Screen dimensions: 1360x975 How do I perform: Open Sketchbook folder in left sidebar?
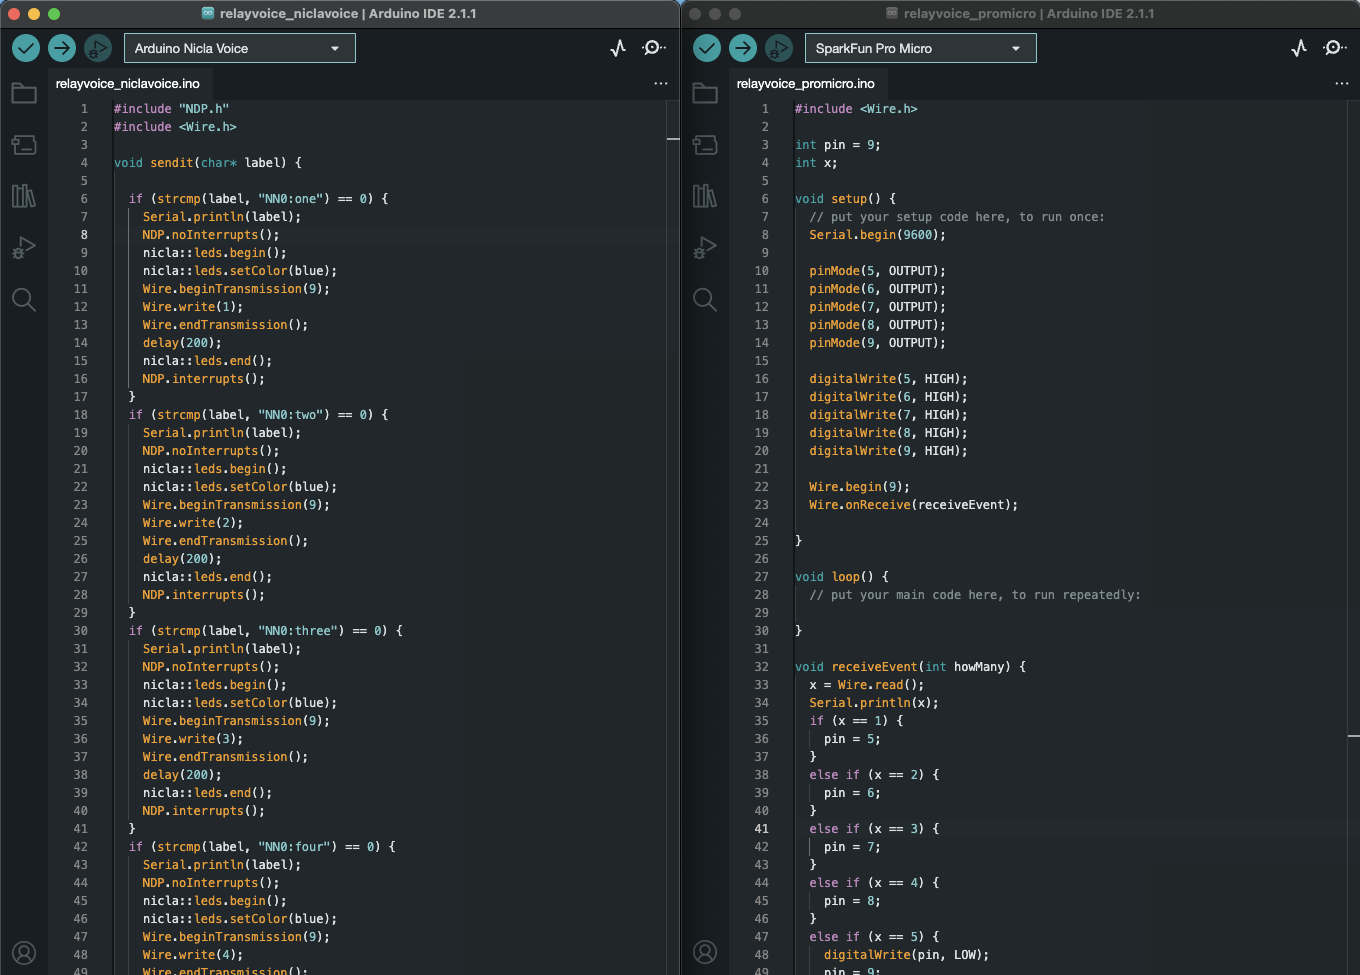(x=24, y=93)
